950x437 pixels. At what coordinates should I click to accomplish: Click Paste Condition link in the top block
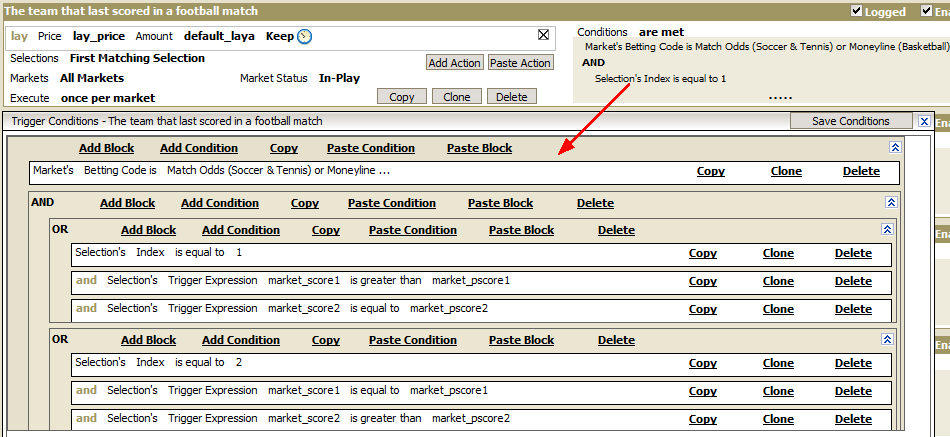371,148
